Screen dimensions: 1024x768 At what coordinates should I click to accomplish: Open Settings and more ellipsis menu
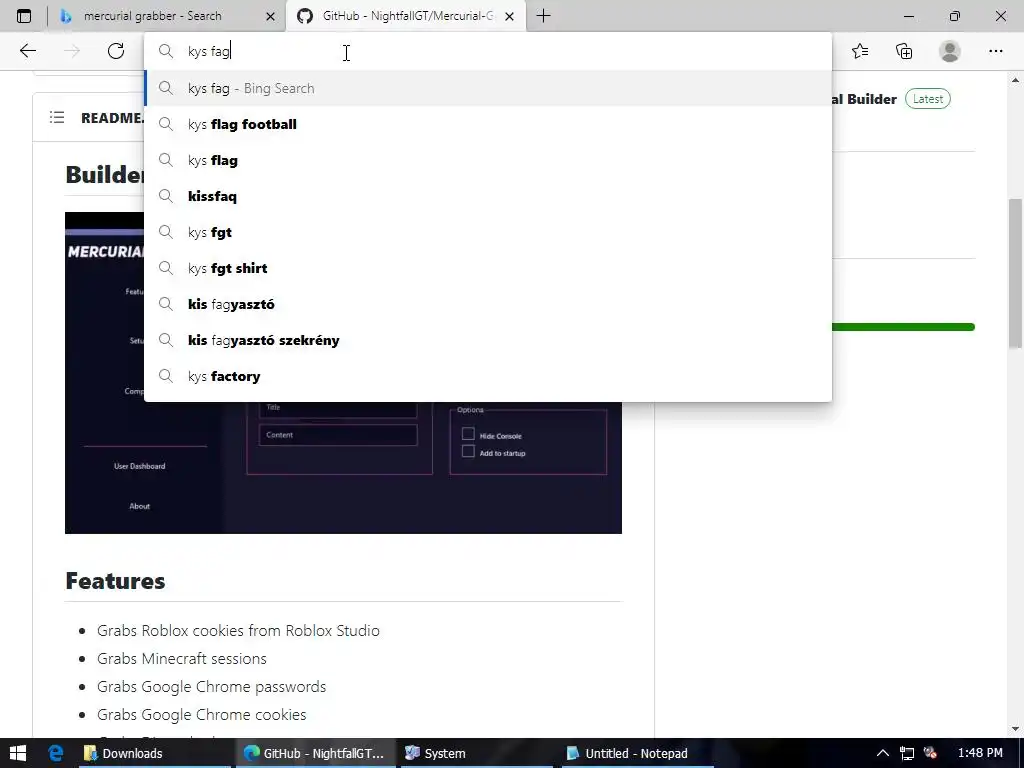[x=995, y=51]
